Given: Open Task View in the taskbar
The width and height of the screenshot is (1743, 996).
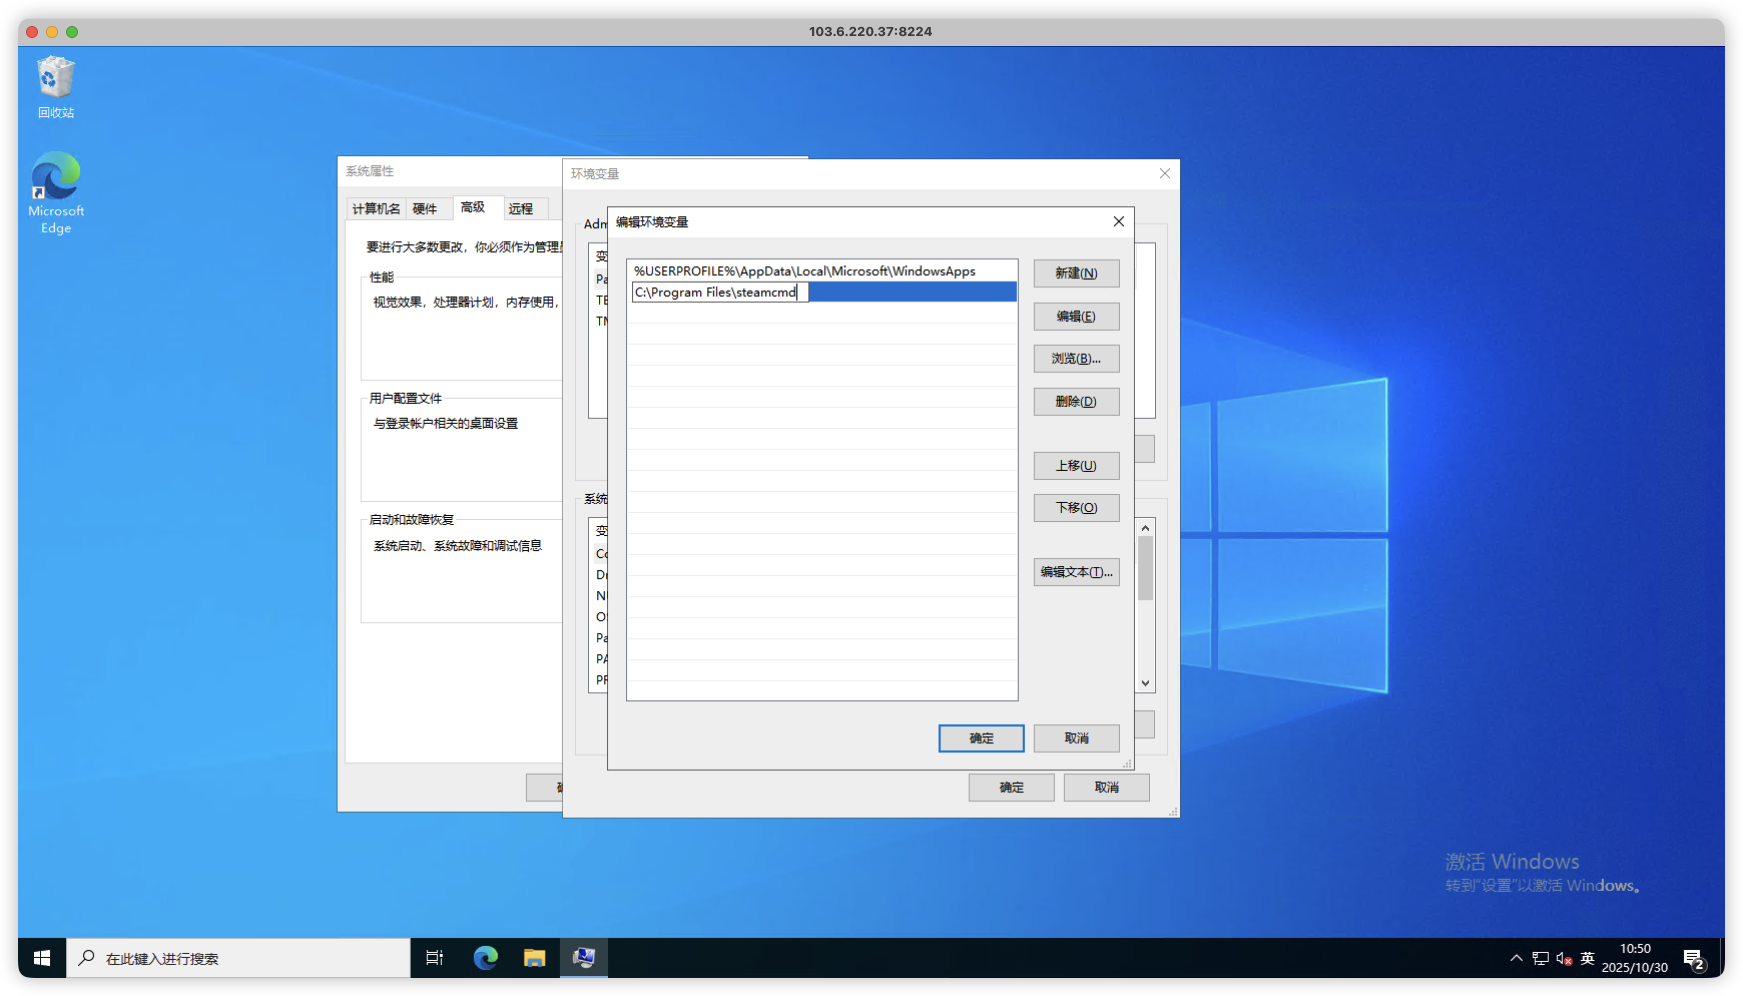Looking at the screenshot, I should pos(435,958).
